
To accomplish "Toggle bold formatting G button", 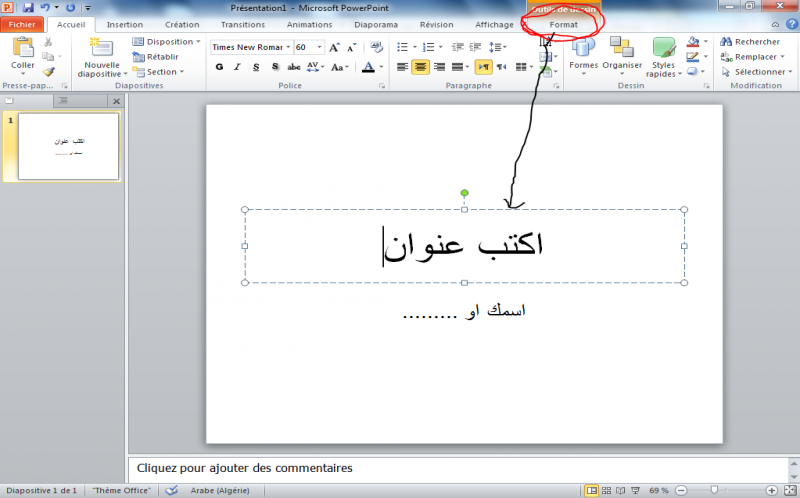I will pyautogui.click(x=219, y=67).
